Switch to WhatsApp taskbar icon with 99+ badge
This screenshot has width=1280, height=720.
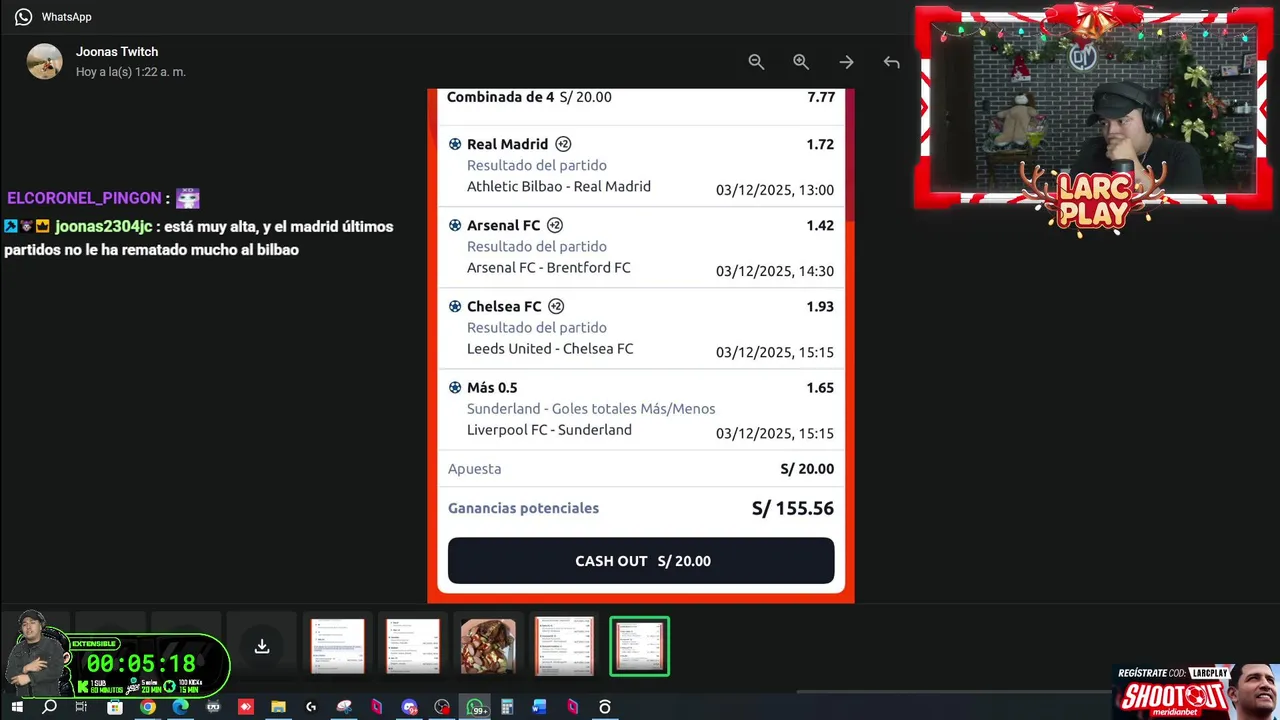(x=476, y=707)
